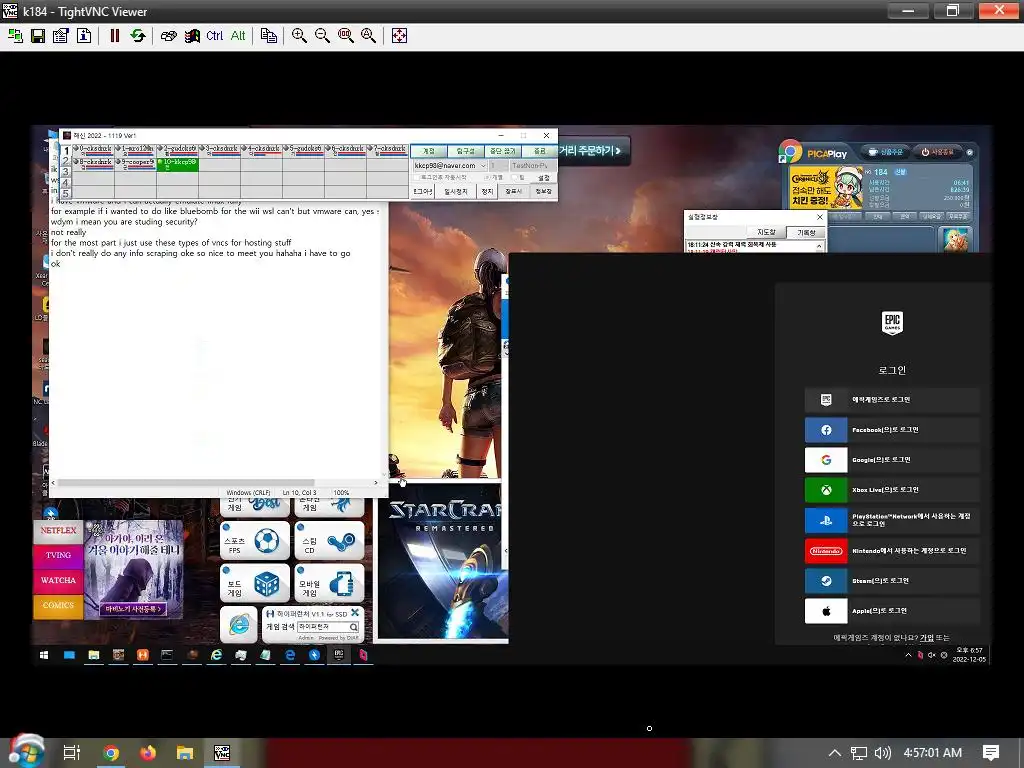
Task: Show connection info icon in toolbar
Action: [x=84, y=36]
